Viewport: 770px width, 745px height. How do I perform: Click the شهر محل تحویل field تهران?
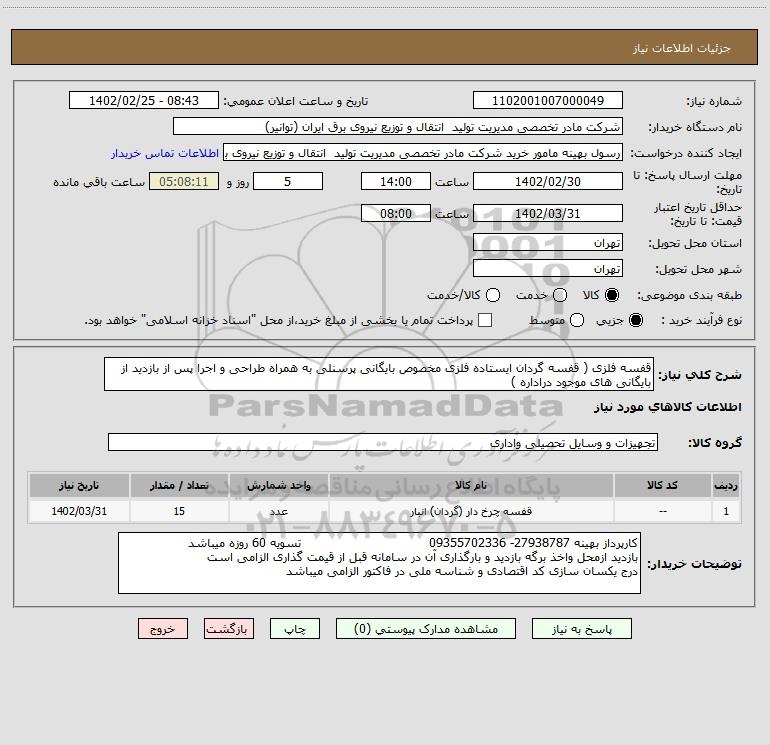coord(548,269)
